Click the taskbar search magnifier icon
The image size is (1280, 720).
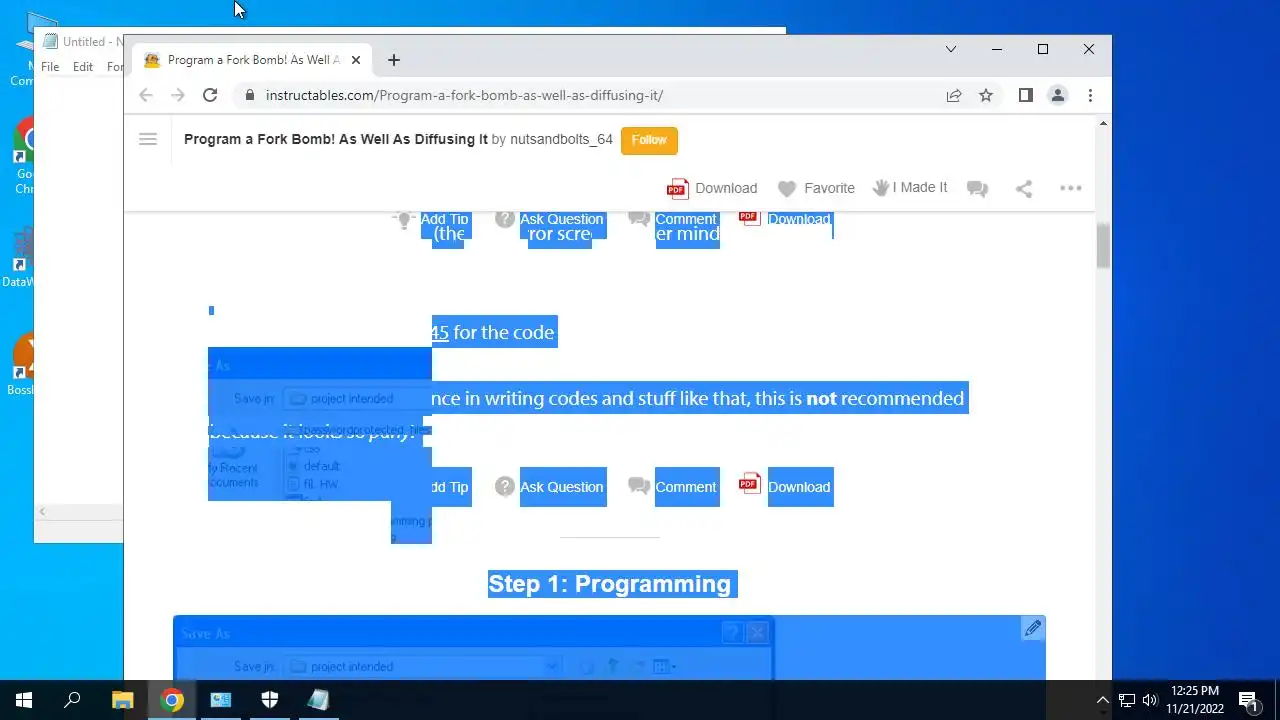[x=72, y=700]
